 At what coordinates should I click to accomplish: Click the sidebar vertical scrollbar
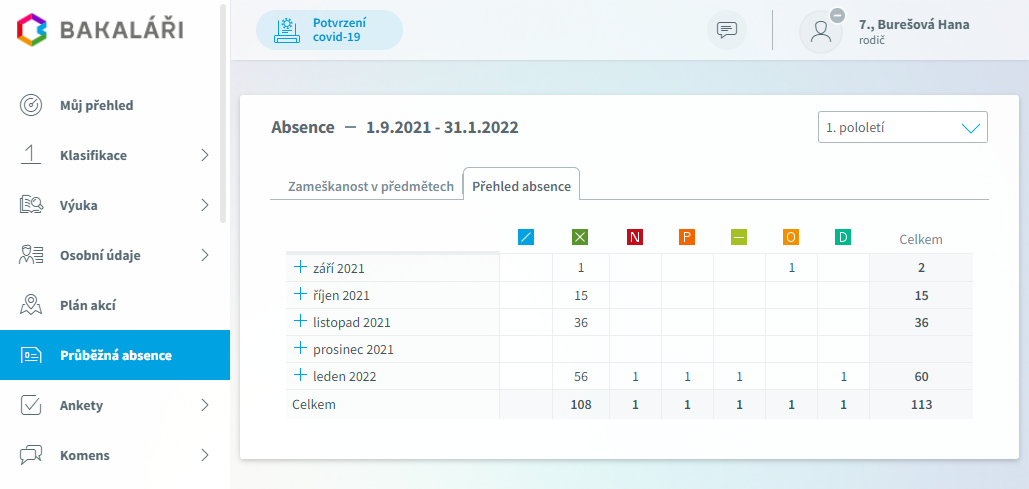pos(223,113)
